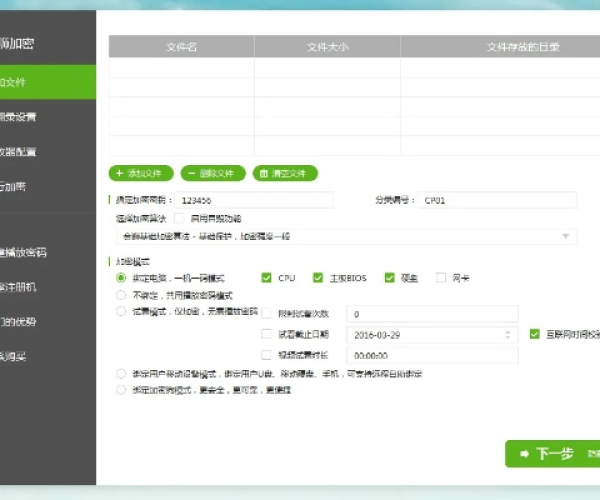Viewport: 600px width, 500px height.
Task: Enable the video trial duration checkbox
Action: coord(266,355)
